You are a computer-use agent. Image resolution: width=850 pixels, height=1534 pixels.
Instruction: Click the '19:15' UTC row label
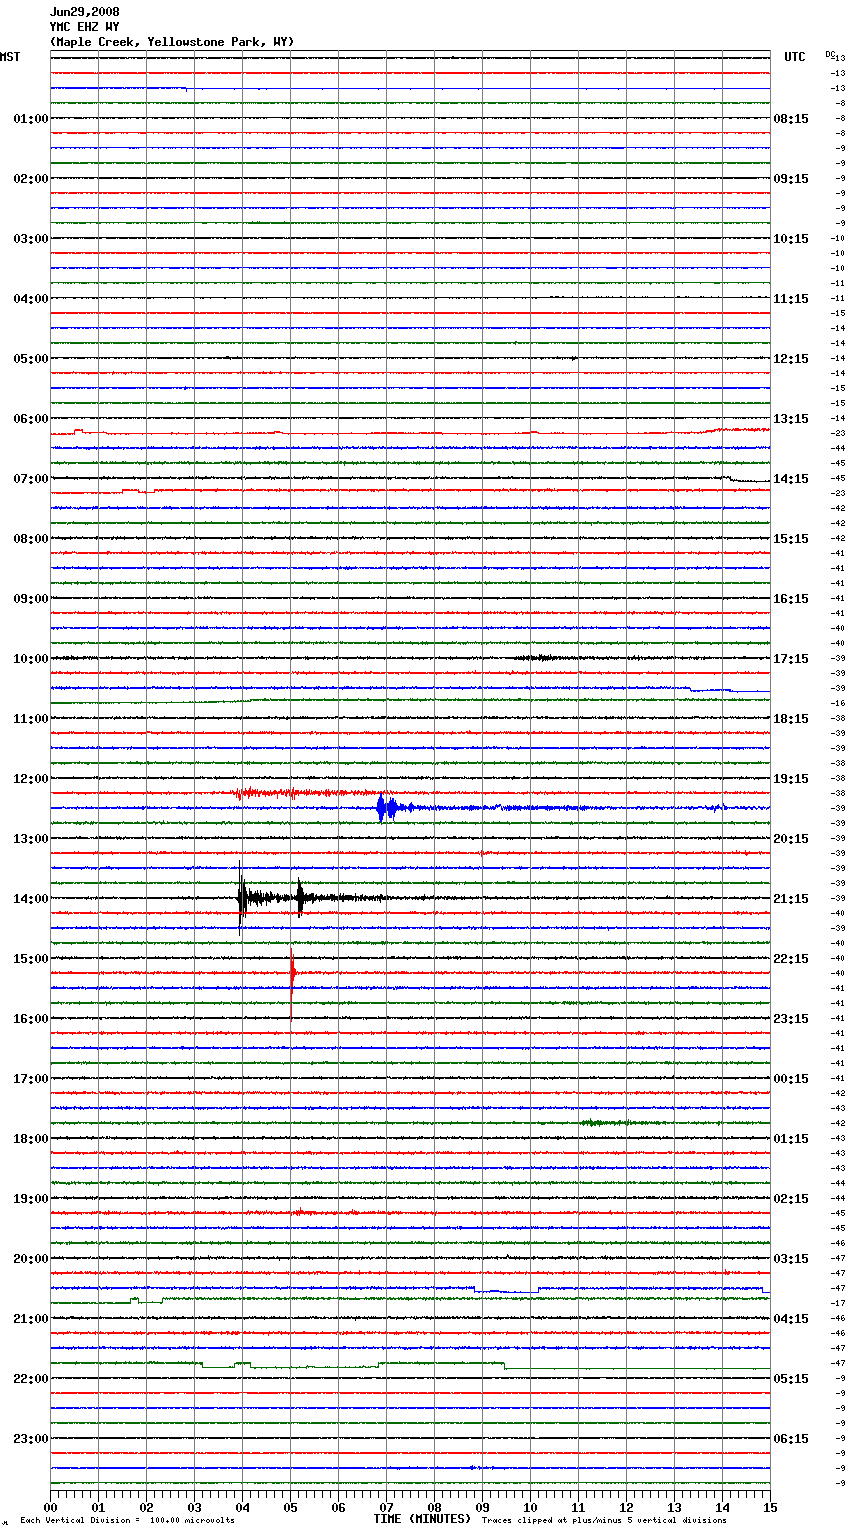tap(791, 779)
